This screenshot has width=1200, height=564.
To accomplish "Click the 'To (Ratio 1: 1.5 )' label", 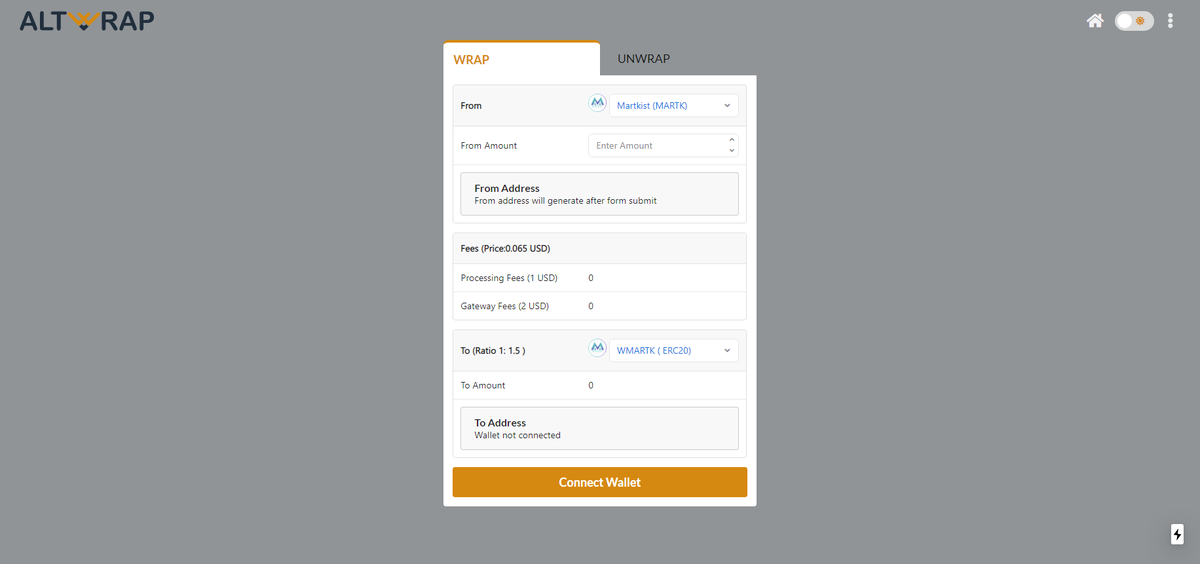I will (x=493, y=351).
